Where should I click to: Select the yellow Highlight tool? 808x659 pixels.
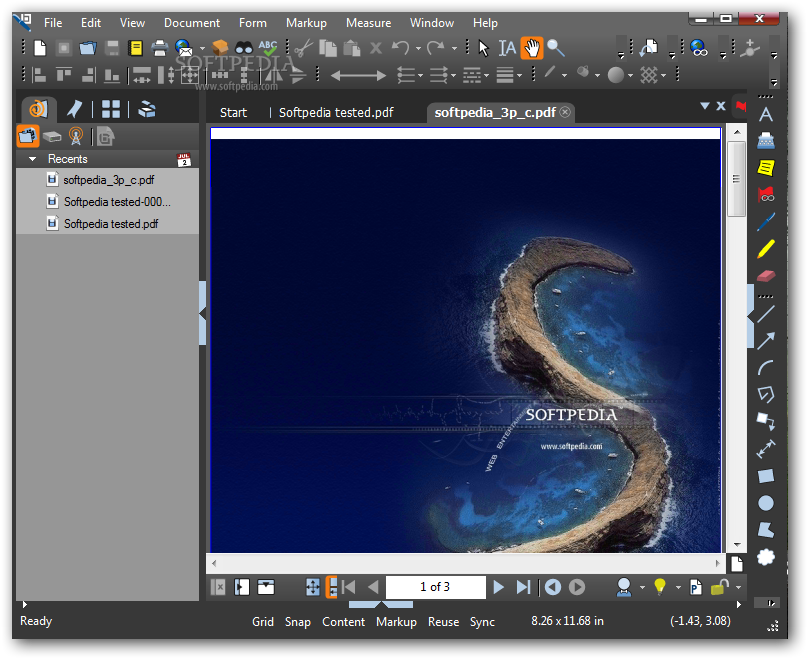(x=766, y=249)
